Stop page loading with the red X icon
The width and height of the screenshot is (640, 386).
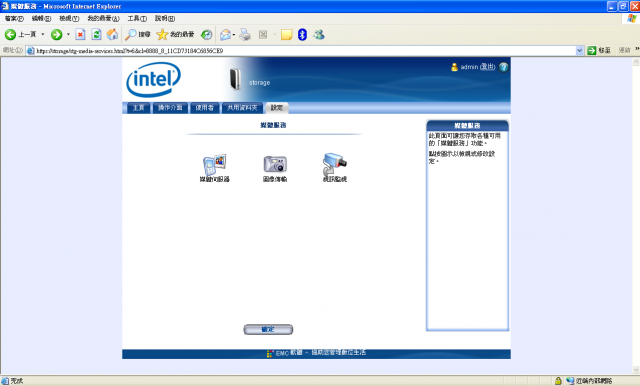pos(80,35)
